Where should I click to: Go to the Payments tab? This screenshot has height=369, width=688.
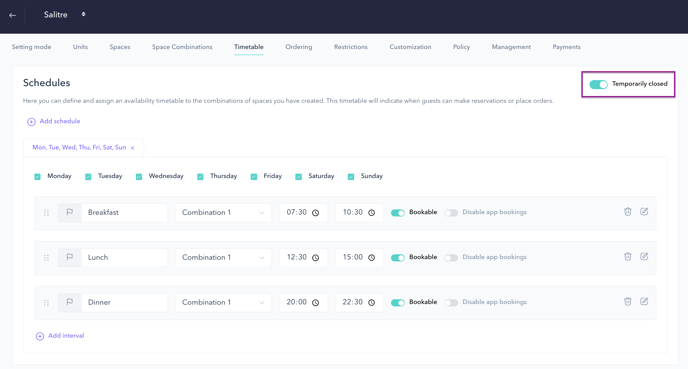point(566,47)
